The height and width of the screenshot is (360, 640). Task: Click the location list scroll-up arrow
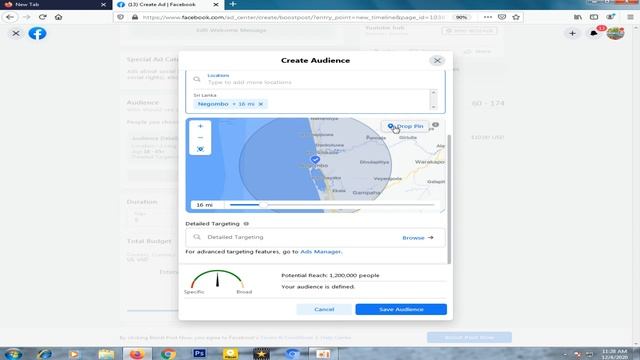(x=433, y=93)
